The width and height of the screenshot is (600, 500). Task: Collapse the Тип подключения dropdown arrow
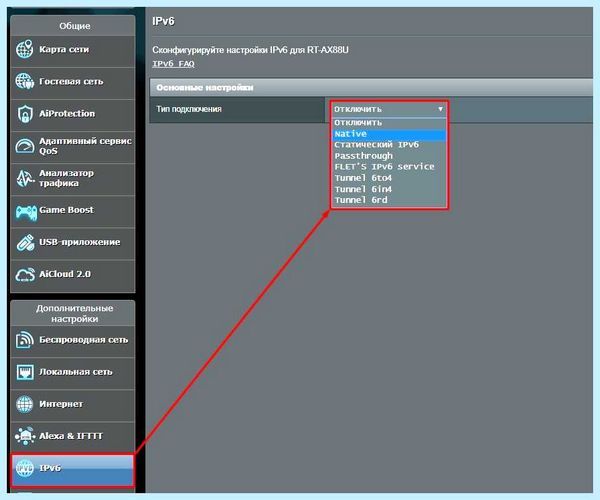(440, 109)
